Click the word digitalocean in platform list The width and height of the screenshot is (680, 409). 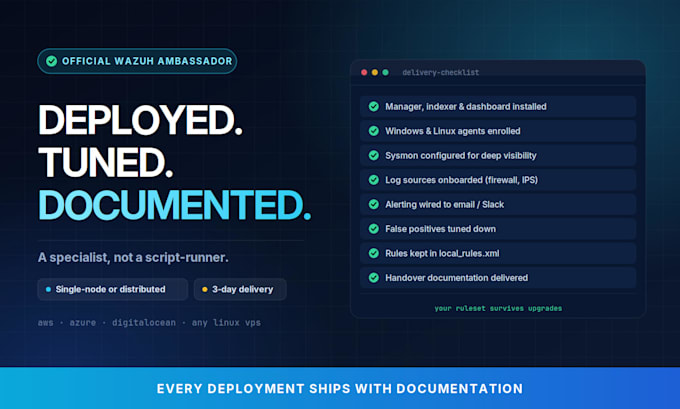point(144,323)
